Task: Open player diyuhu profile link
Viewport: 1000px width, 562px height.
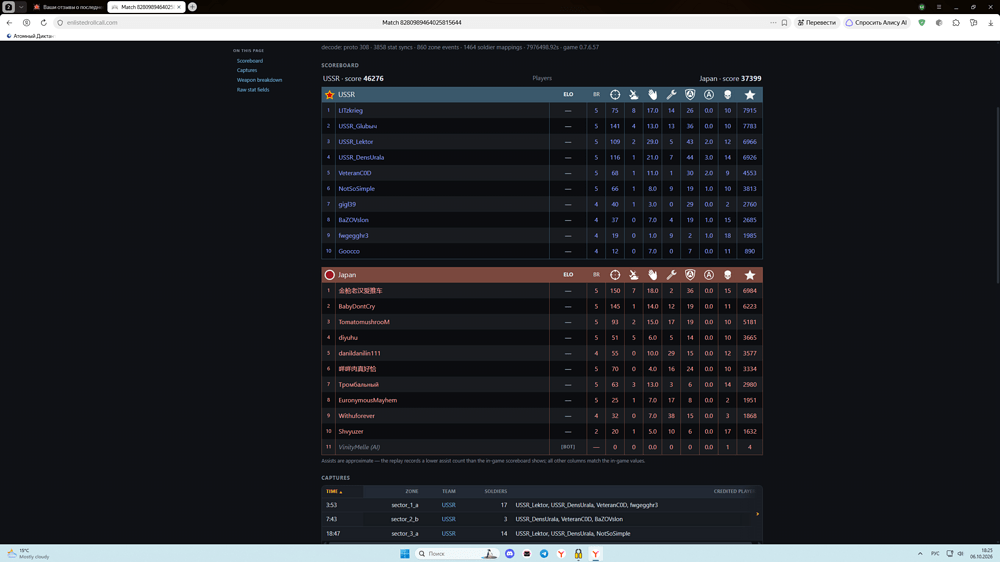Action: [348, 337]
